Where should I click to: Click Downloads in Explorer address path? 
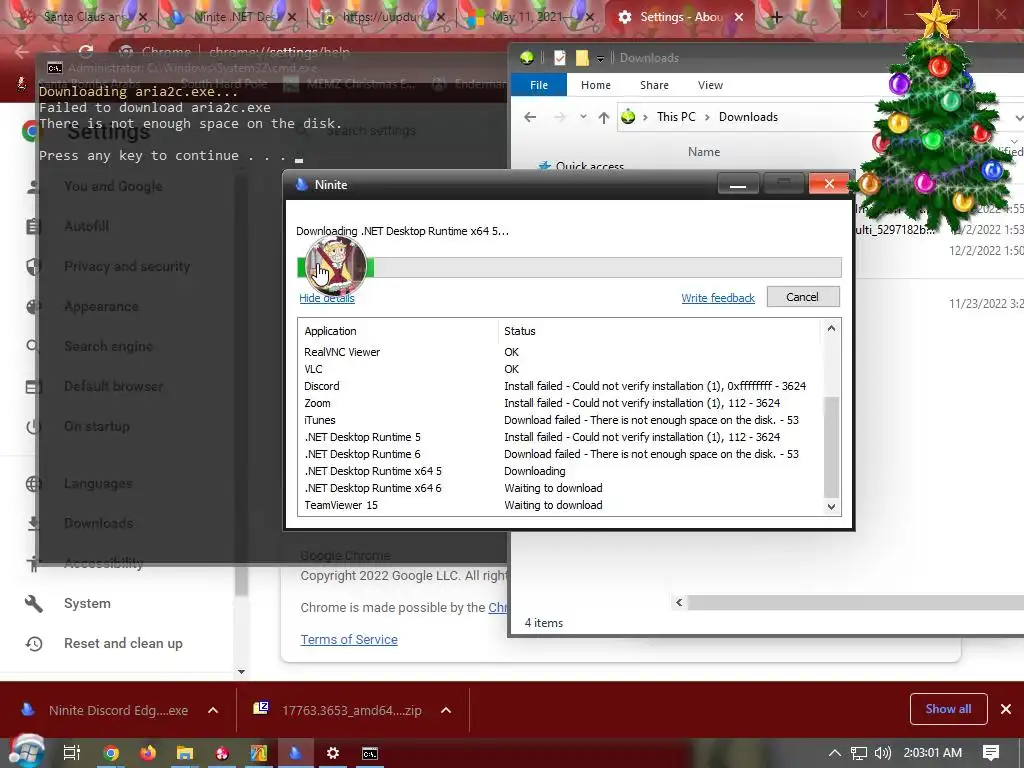748,117
